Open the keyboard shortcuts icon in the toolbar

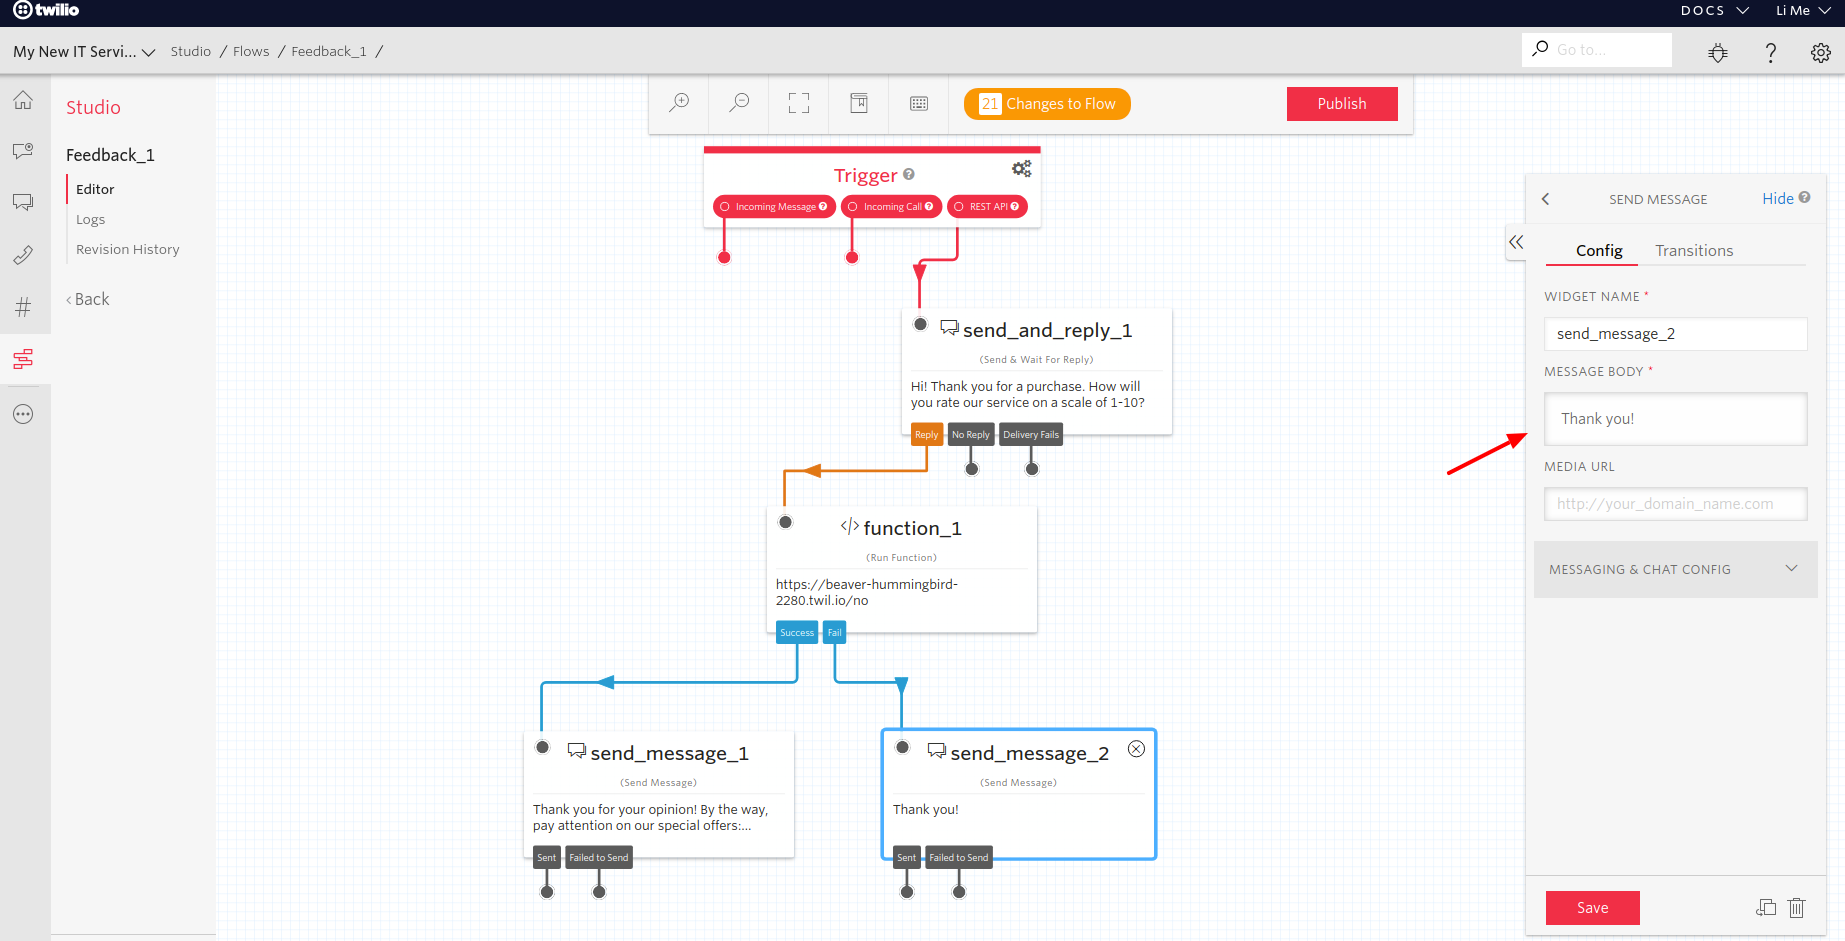pos(918,103)
